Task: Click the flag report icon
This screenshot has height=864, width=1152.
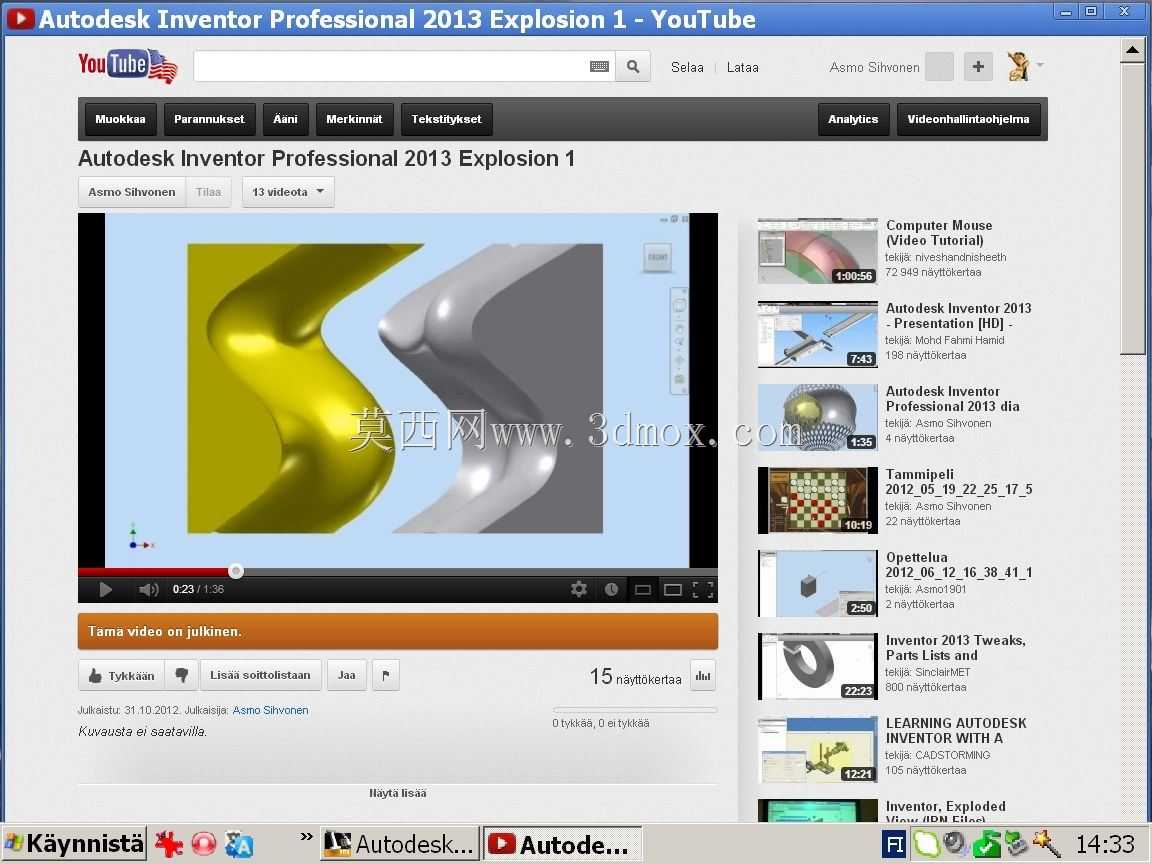Action: coord(386,675)
